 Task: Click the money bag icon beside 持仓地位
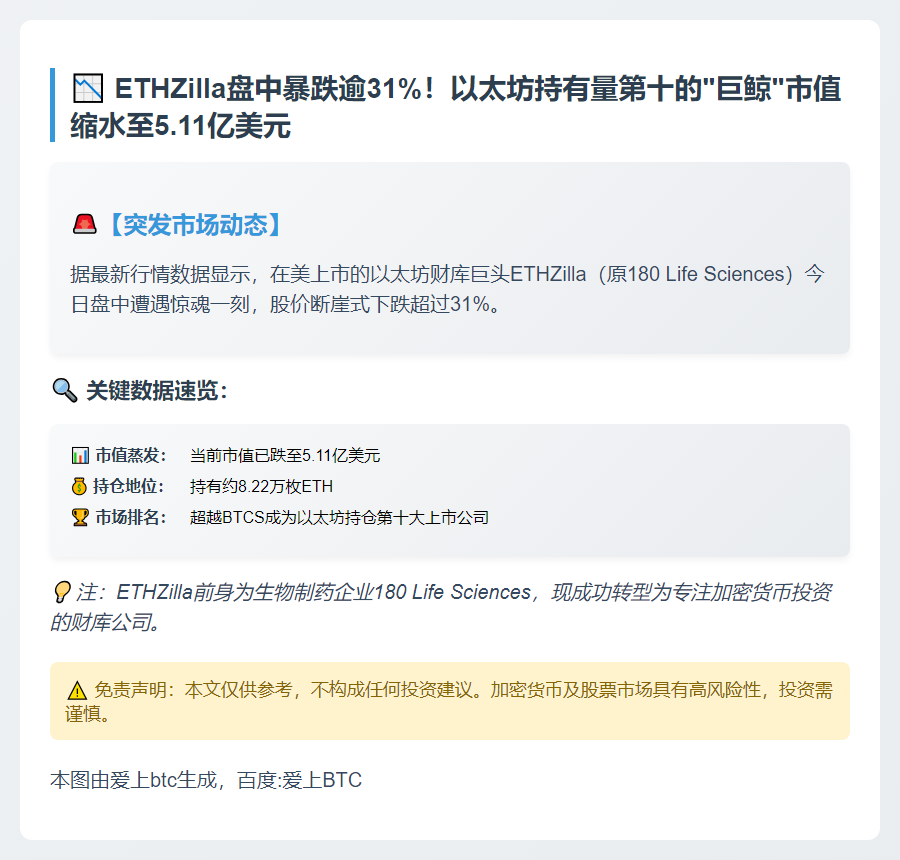coord(80,487)
